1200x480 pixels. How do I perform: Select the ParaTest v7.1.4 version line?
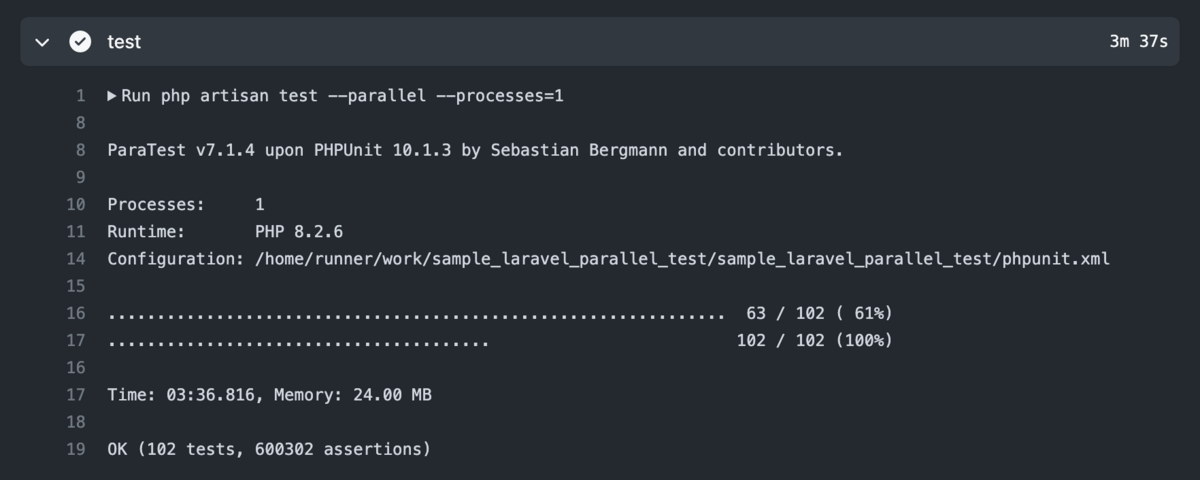(x=475, y=150)
